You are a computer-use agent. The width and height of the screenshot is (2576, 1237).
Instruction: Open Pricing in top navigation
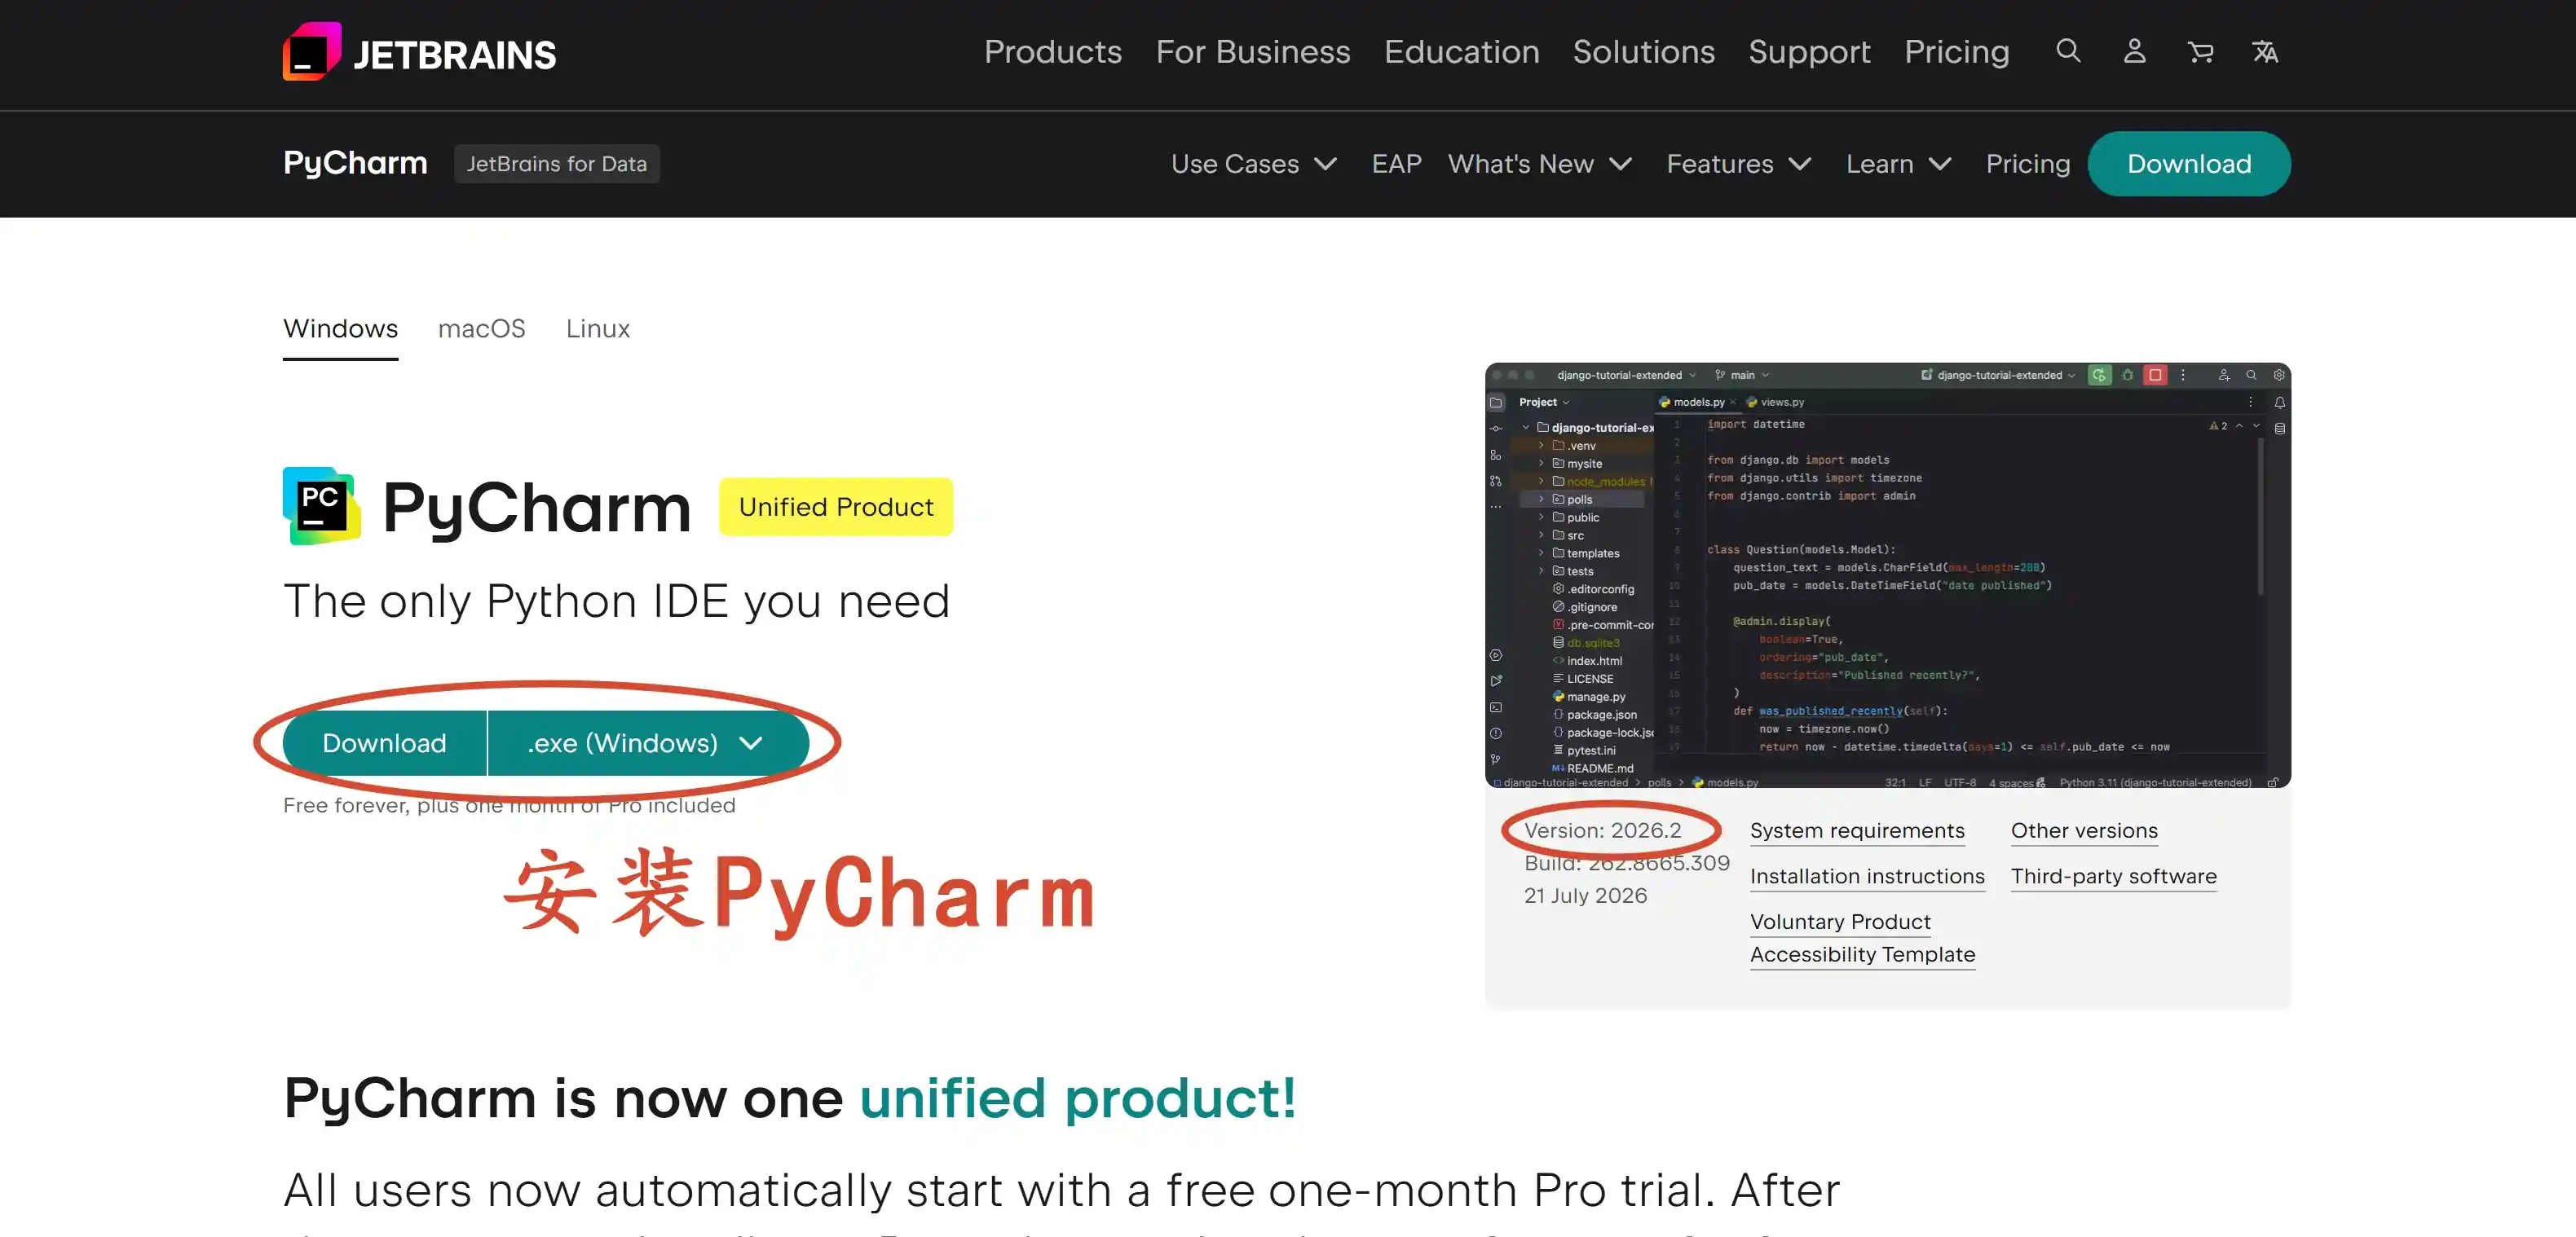(1956, 52)
